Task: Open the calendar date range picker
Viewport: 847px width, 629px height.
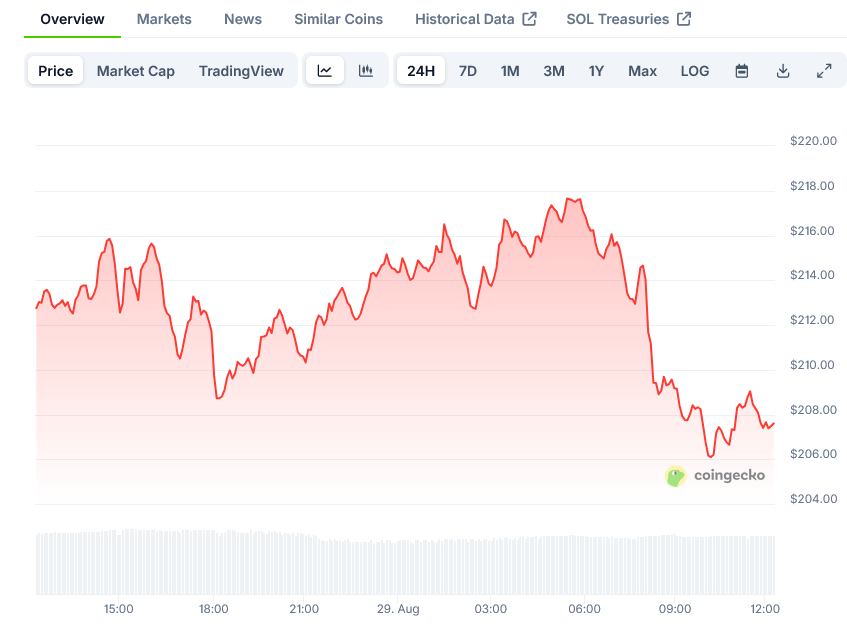Action: pyautogui.click(x=742, y=71)
